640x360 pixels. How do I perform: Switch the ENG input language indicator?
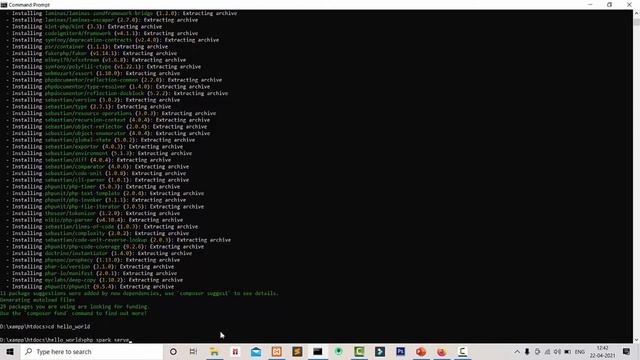click(x=580, y=351)
